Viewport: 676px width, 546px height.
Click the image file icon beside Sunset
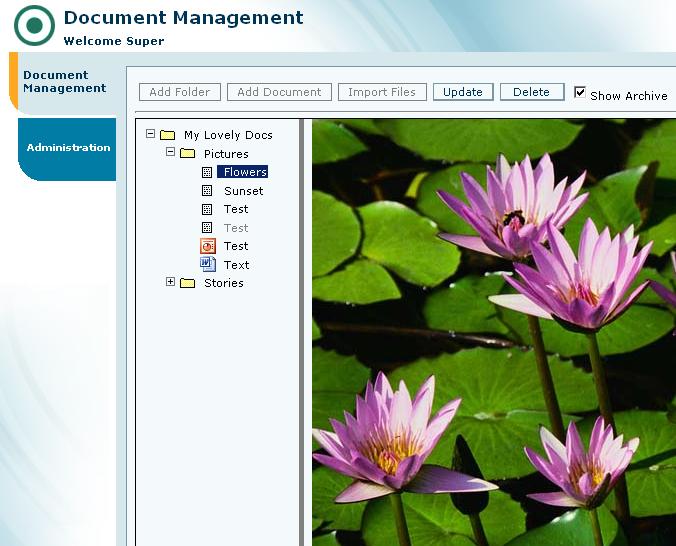[207, 191]
